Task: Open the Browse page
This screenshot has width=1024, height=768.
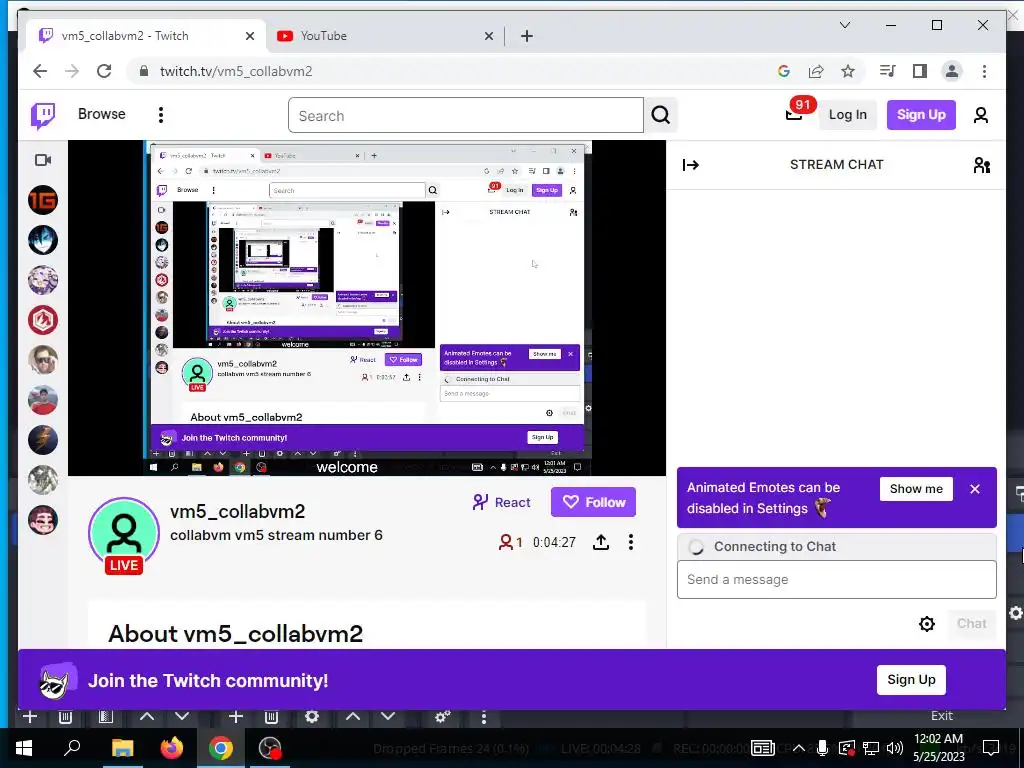Action: (x=101, y=114)
